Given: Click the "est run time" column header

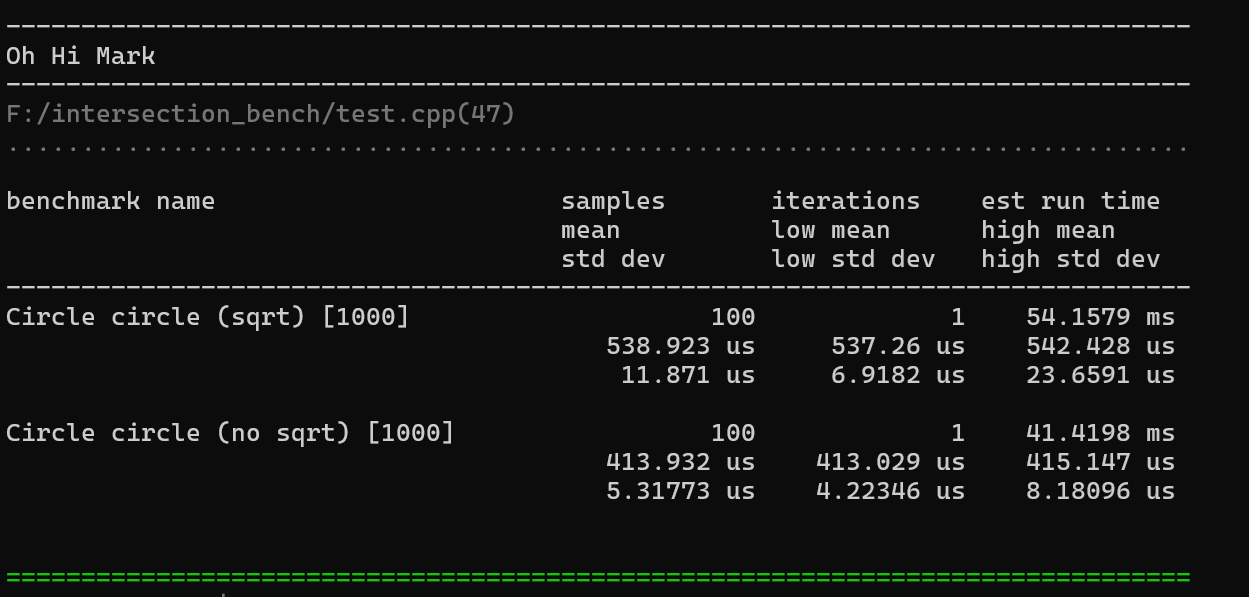Looking at the screenshot, I should coord(1070,201).
